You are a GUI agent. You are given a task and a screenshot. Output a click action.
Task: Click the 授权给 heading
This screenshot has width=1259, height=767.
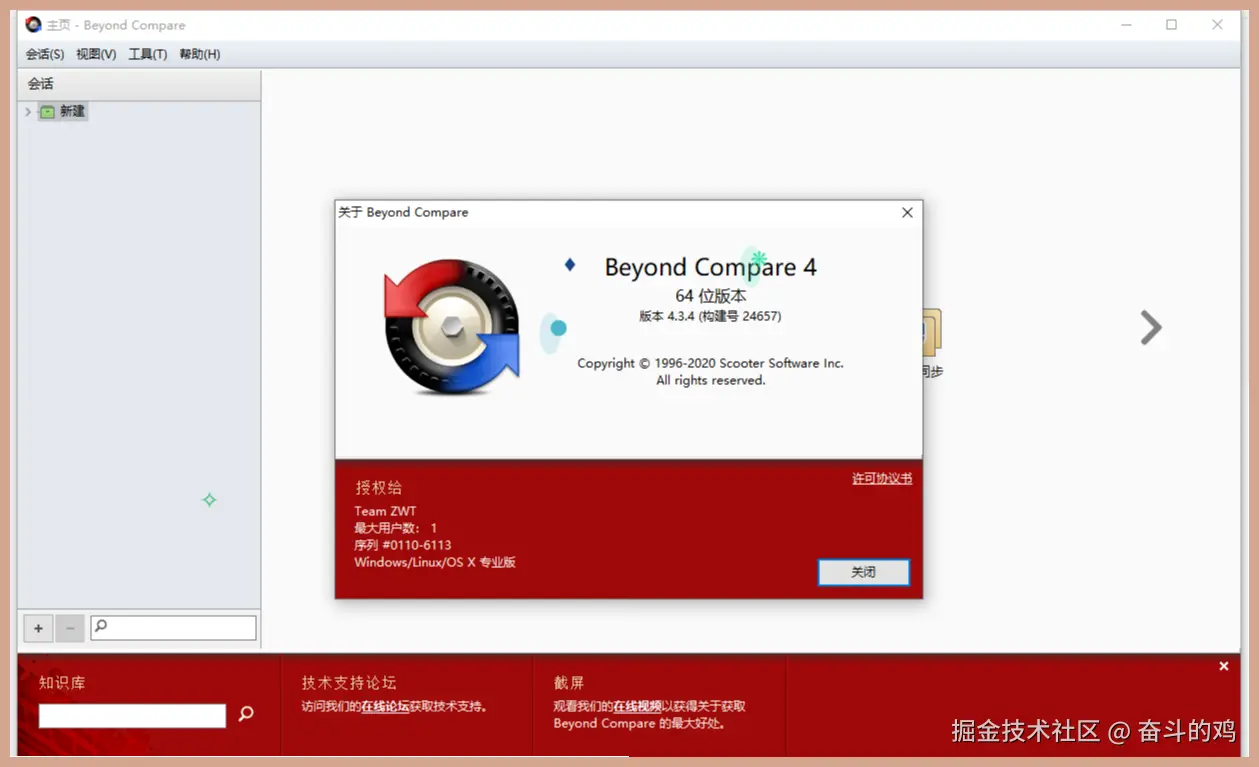[x=379, y=488]
